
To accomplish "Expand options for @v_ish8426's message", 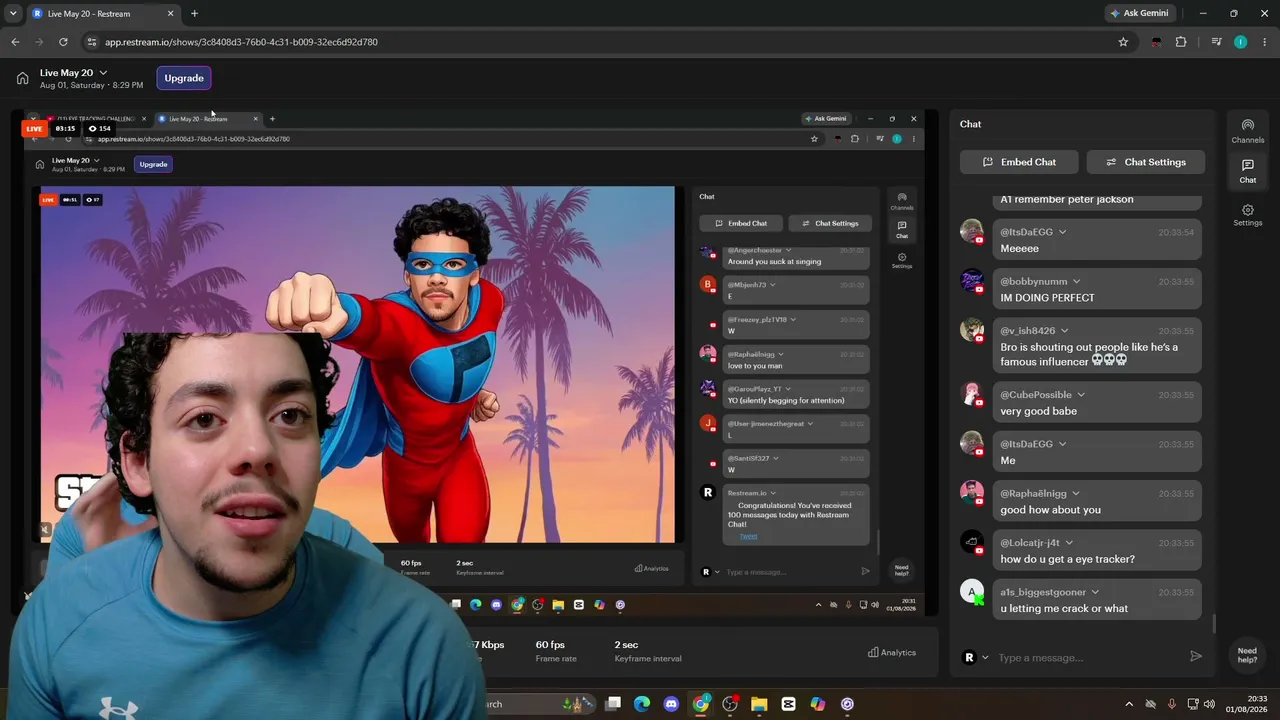I will tap(1064, 330).
